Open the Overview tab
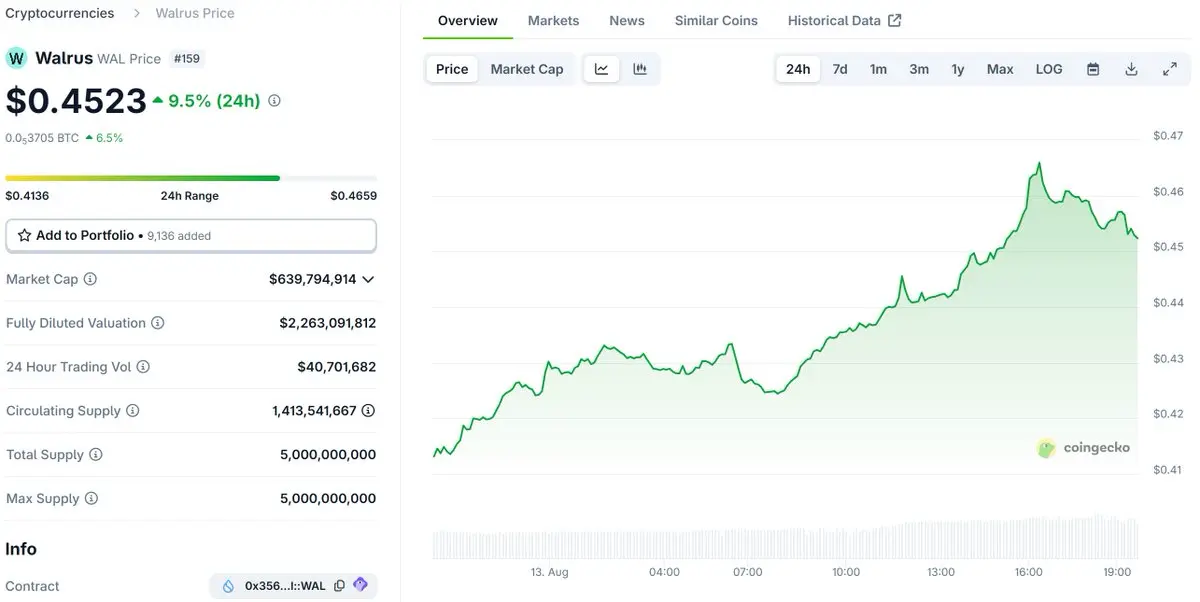1200x602 pixels. 468,20
